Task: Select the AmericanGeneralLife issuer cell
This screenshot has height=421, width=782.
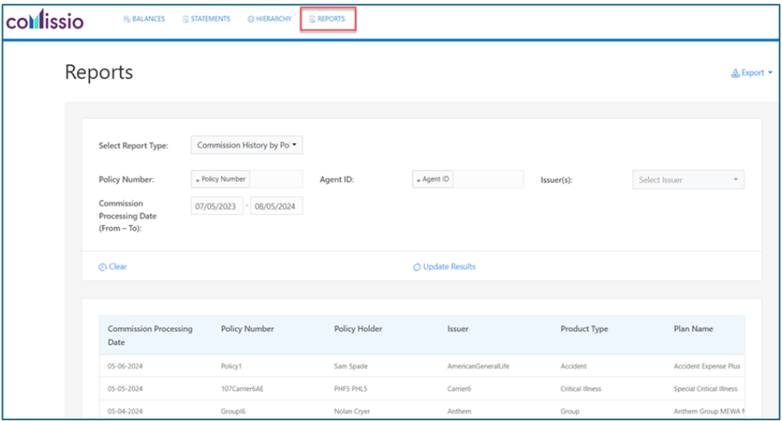Action: click(x=478, y=366)
